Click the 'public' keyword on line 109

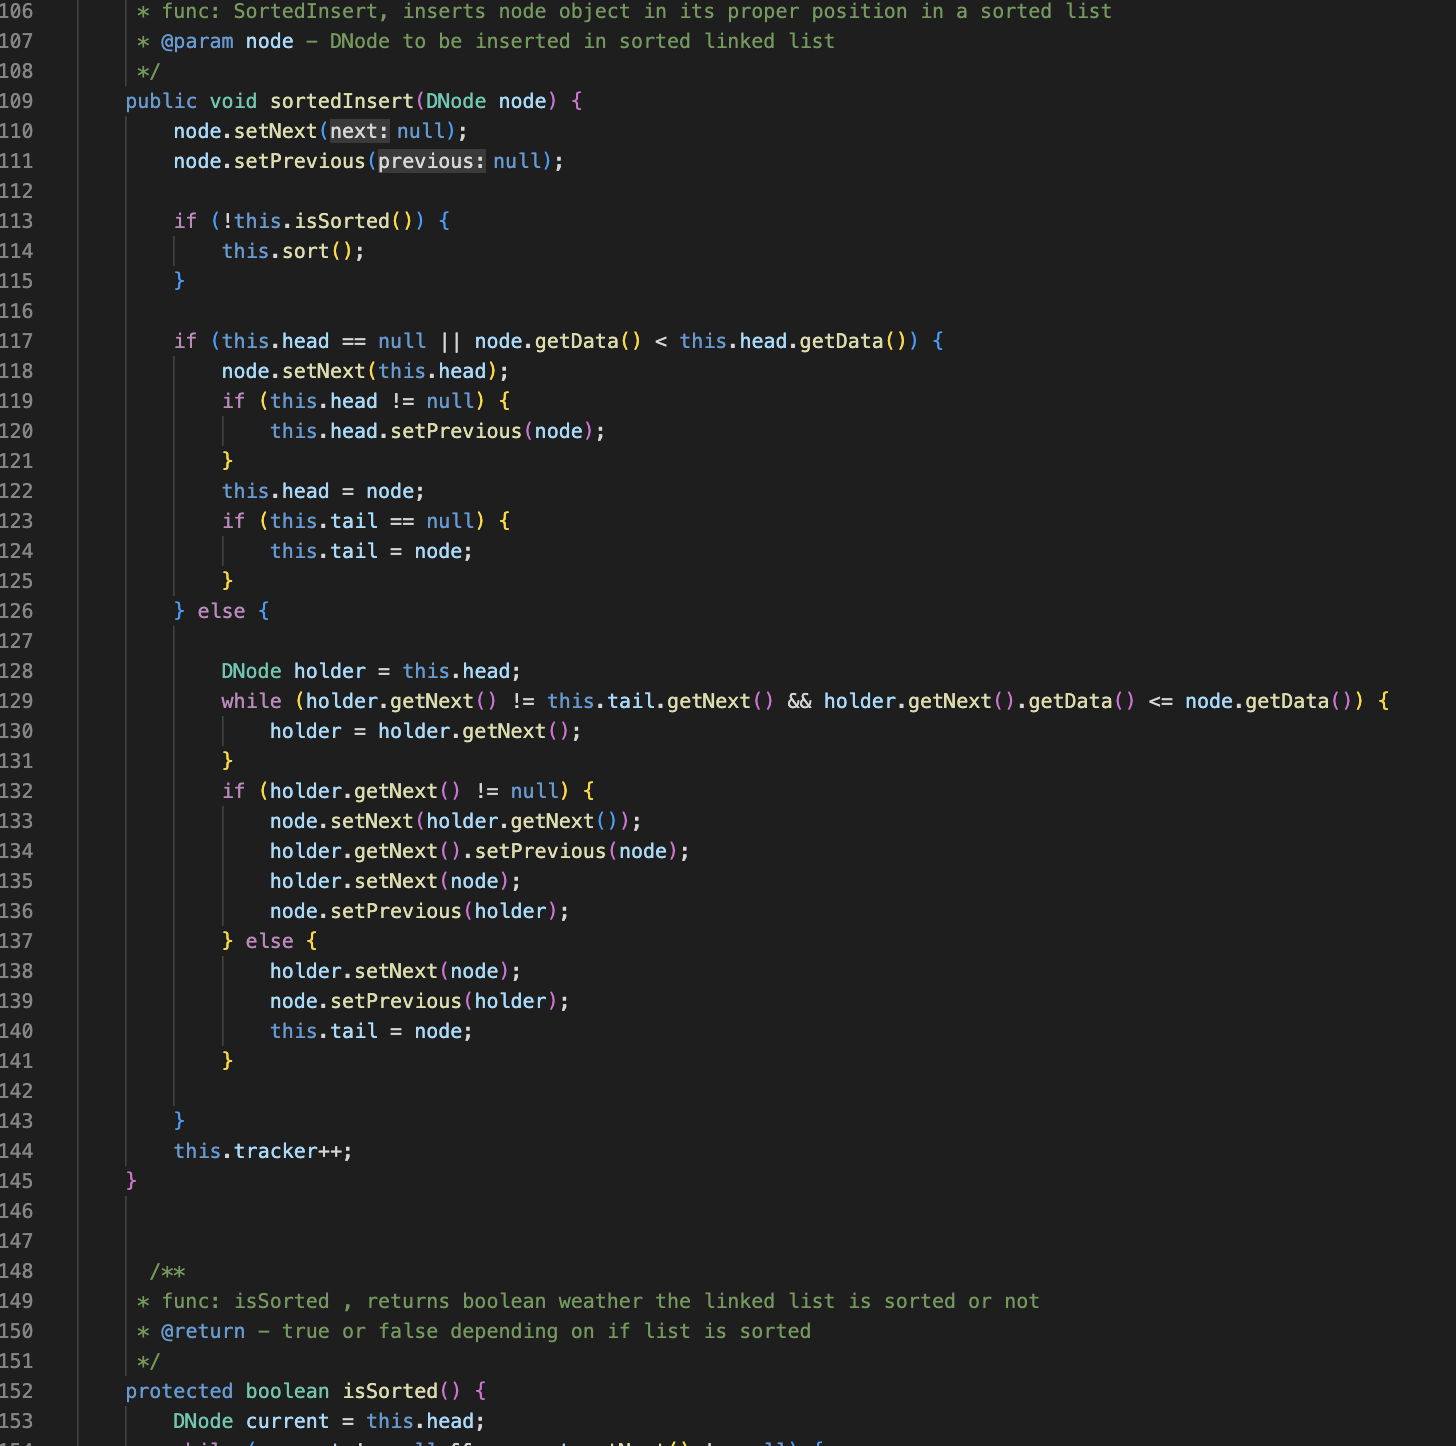161,101
